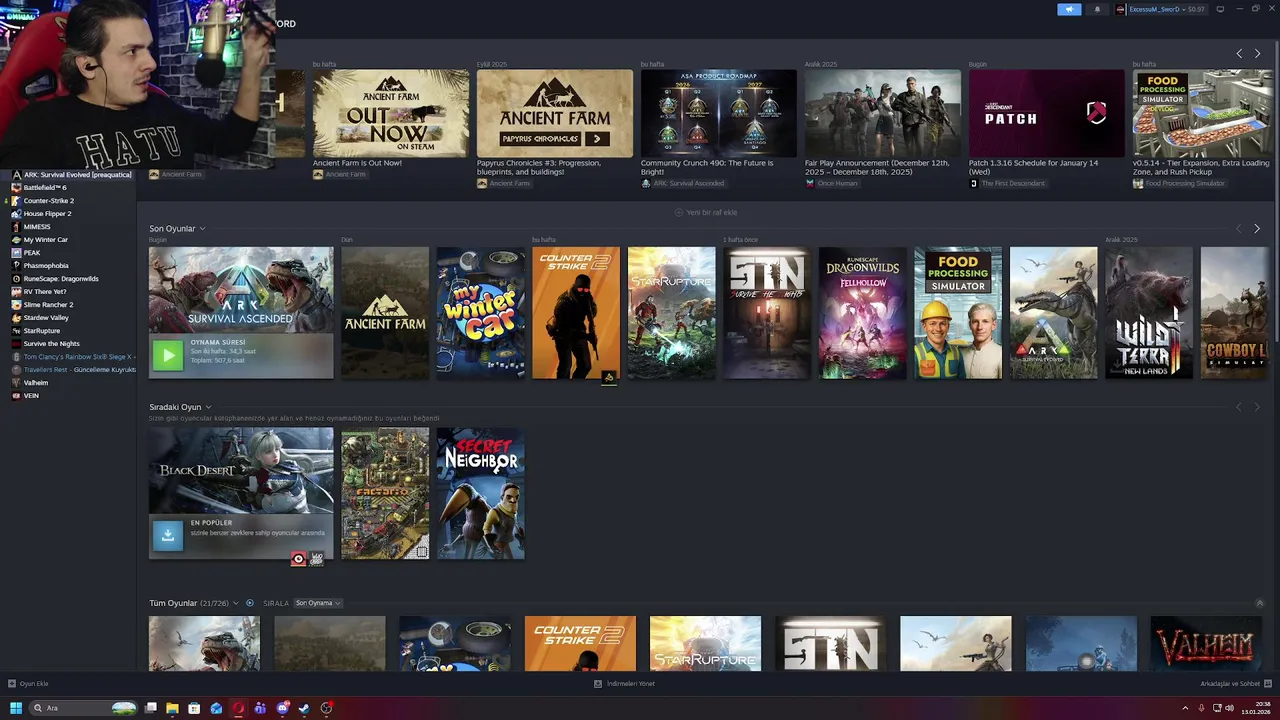
Task: Open the notifications bell
Action: tap(1097, 9)
